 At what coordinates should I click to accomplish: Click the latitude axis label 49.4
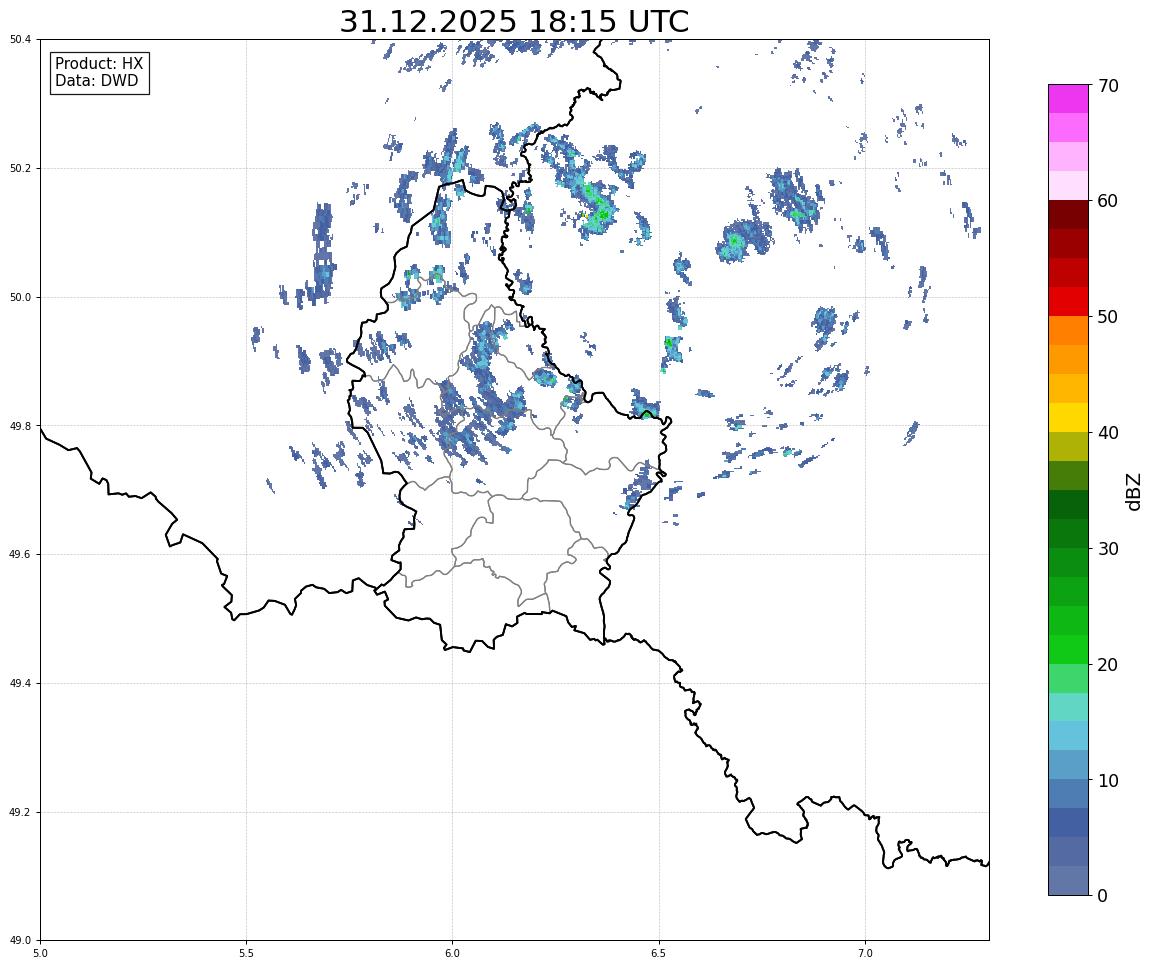tap(20, 684)
